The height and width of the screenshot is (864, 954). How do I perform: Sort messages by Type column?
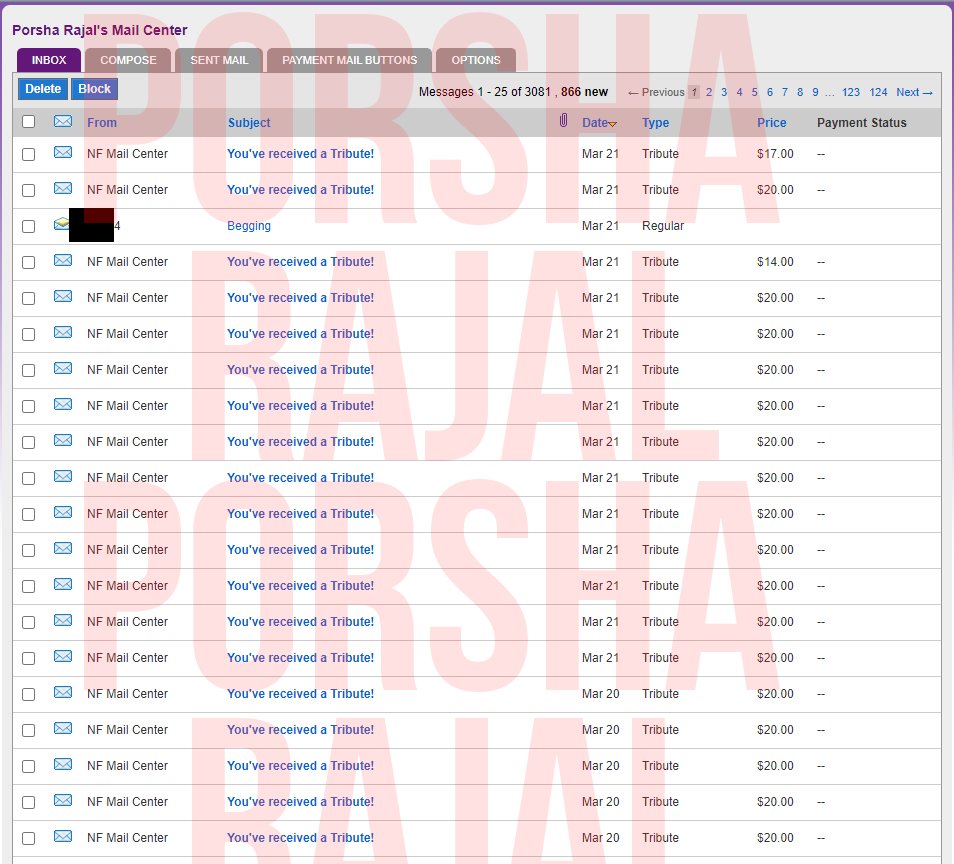(x=655, y=122)
